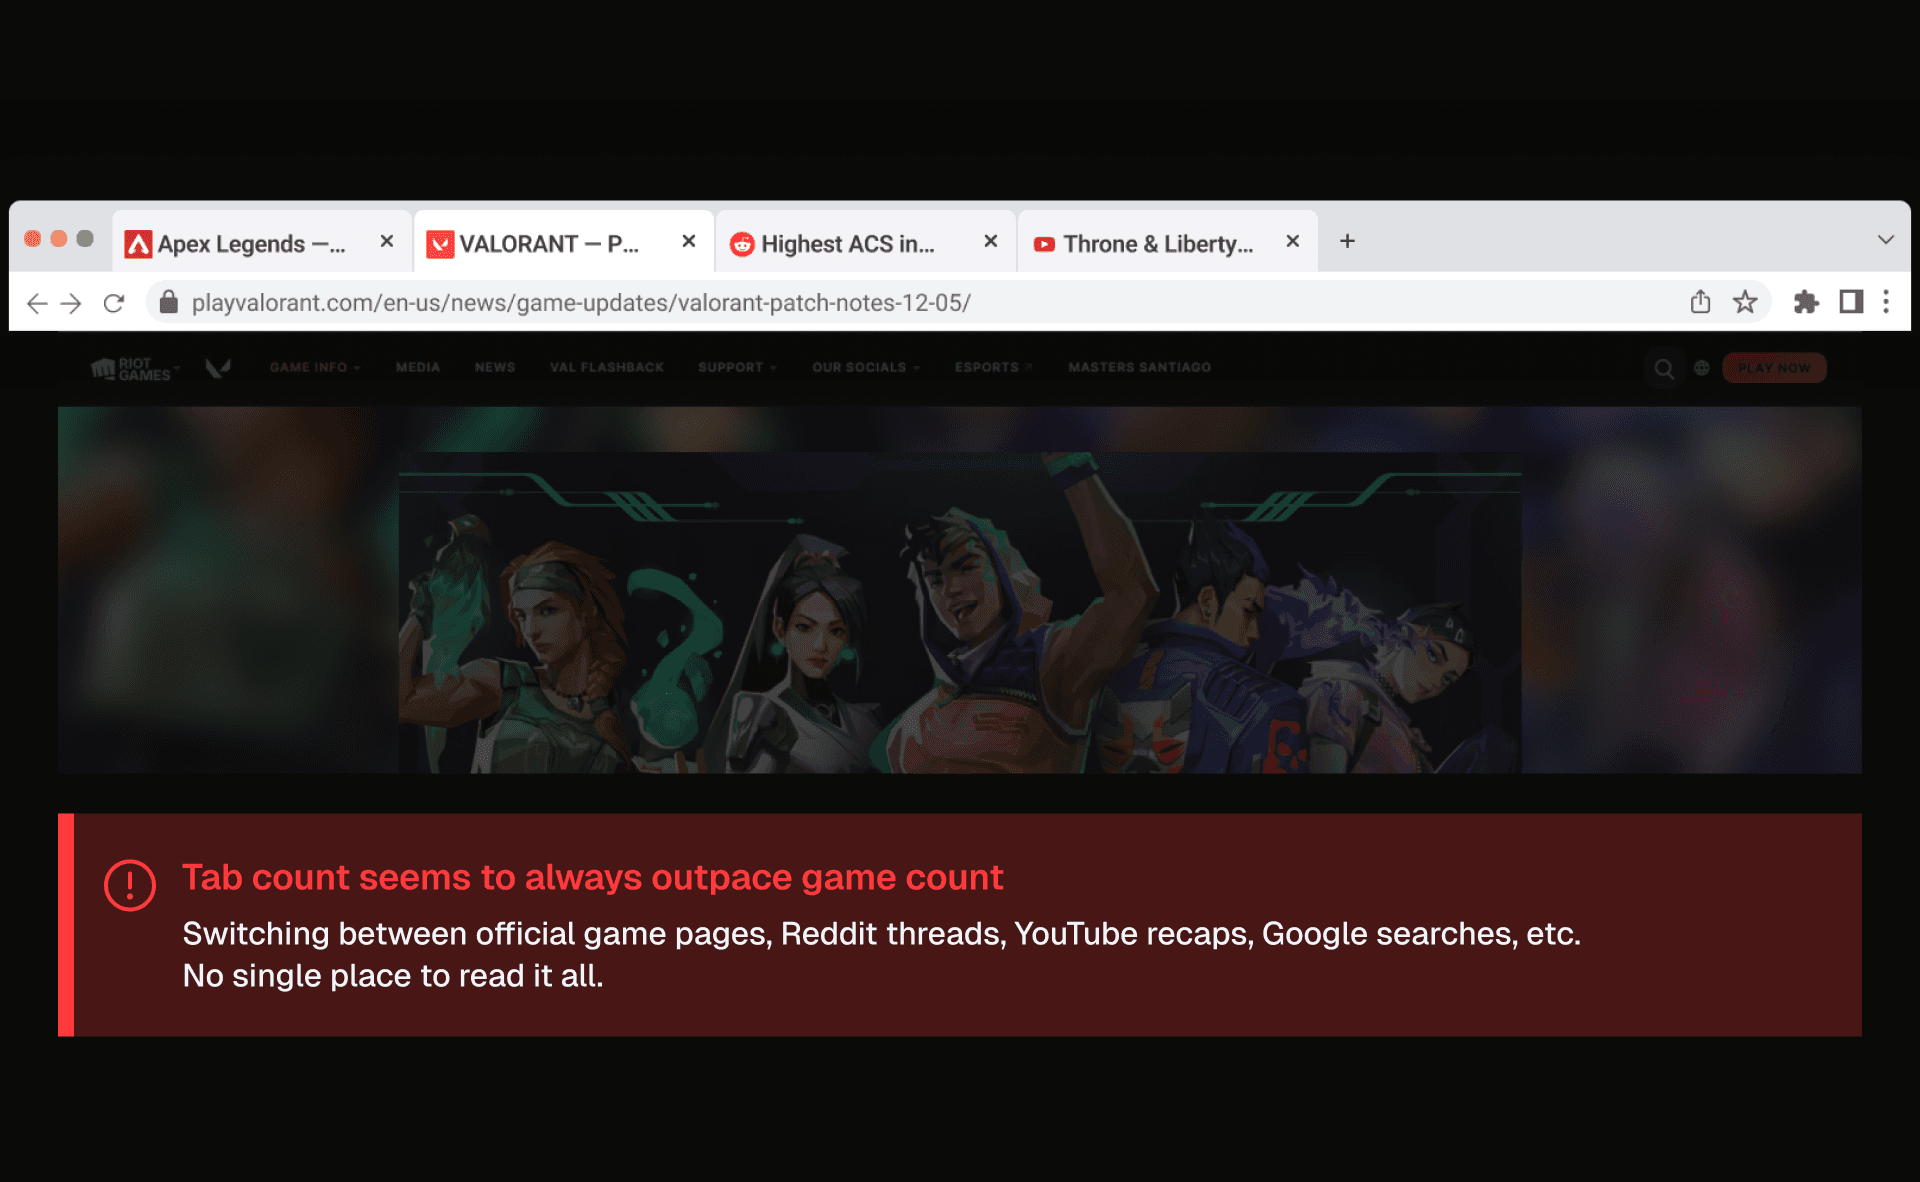Expand the Support dropdown menu

click(x=737, y=368)
